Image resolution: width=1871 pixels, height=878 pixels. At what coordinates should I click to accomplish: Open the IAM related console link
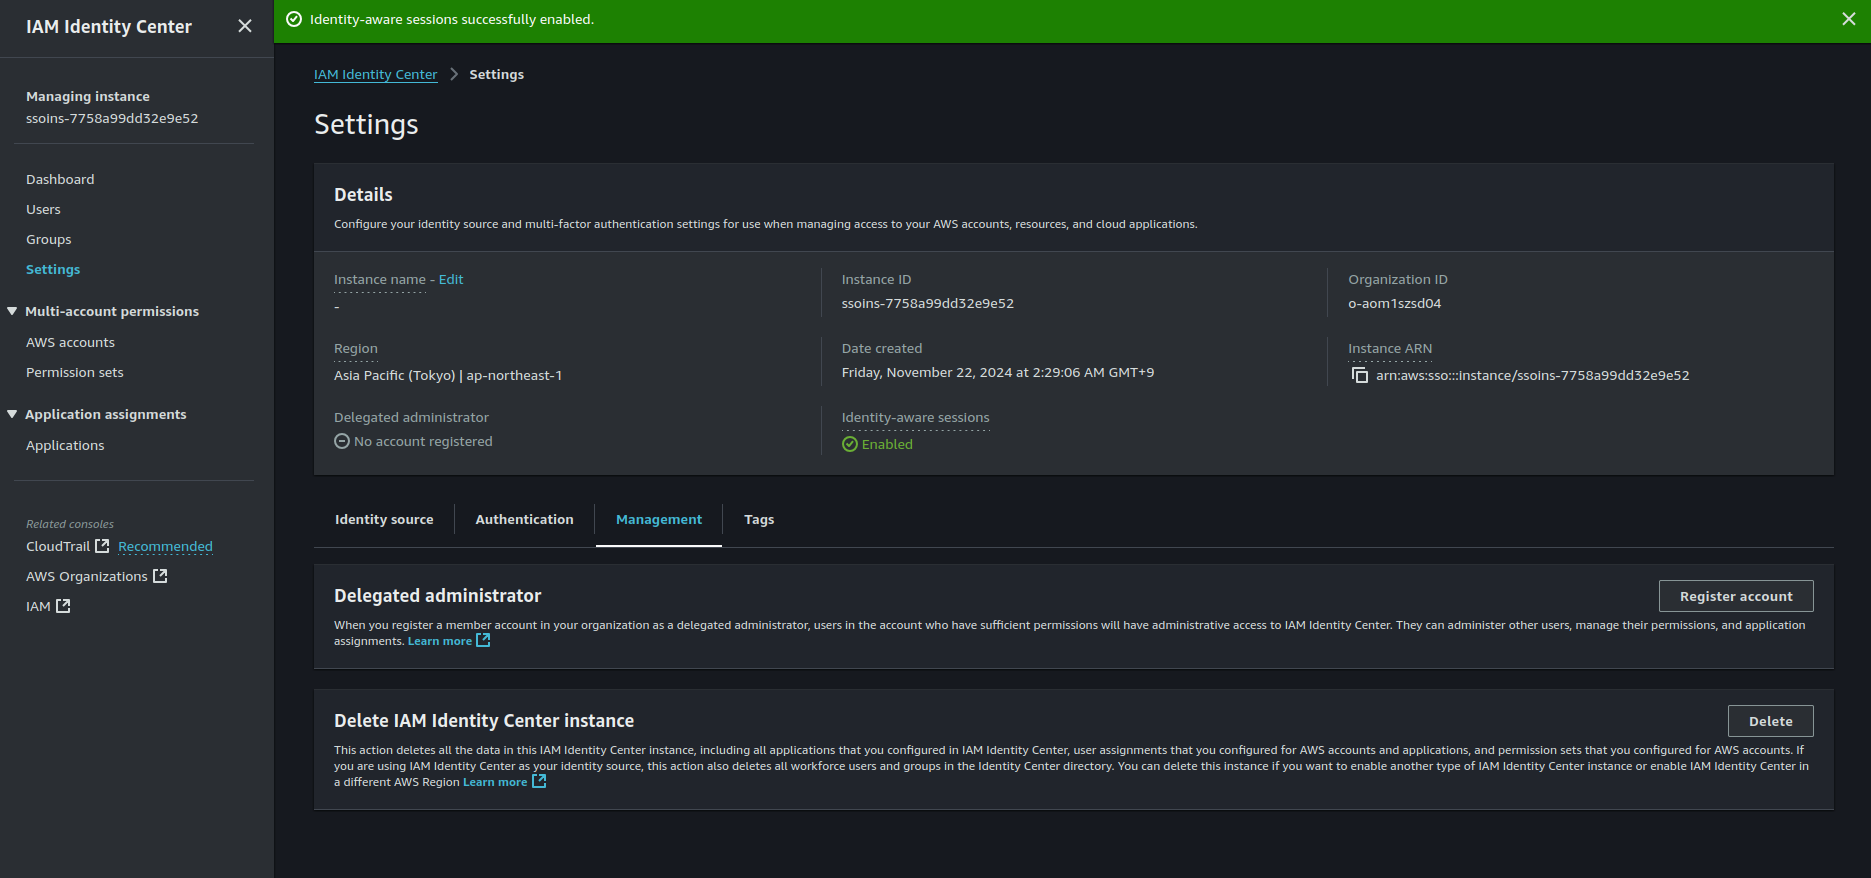coord(38,606)
